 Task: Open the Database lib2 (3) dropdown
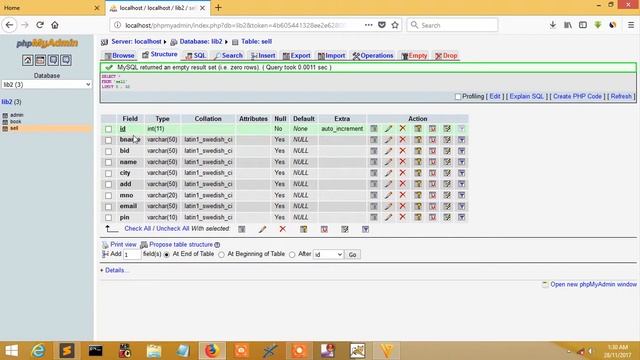47,84
